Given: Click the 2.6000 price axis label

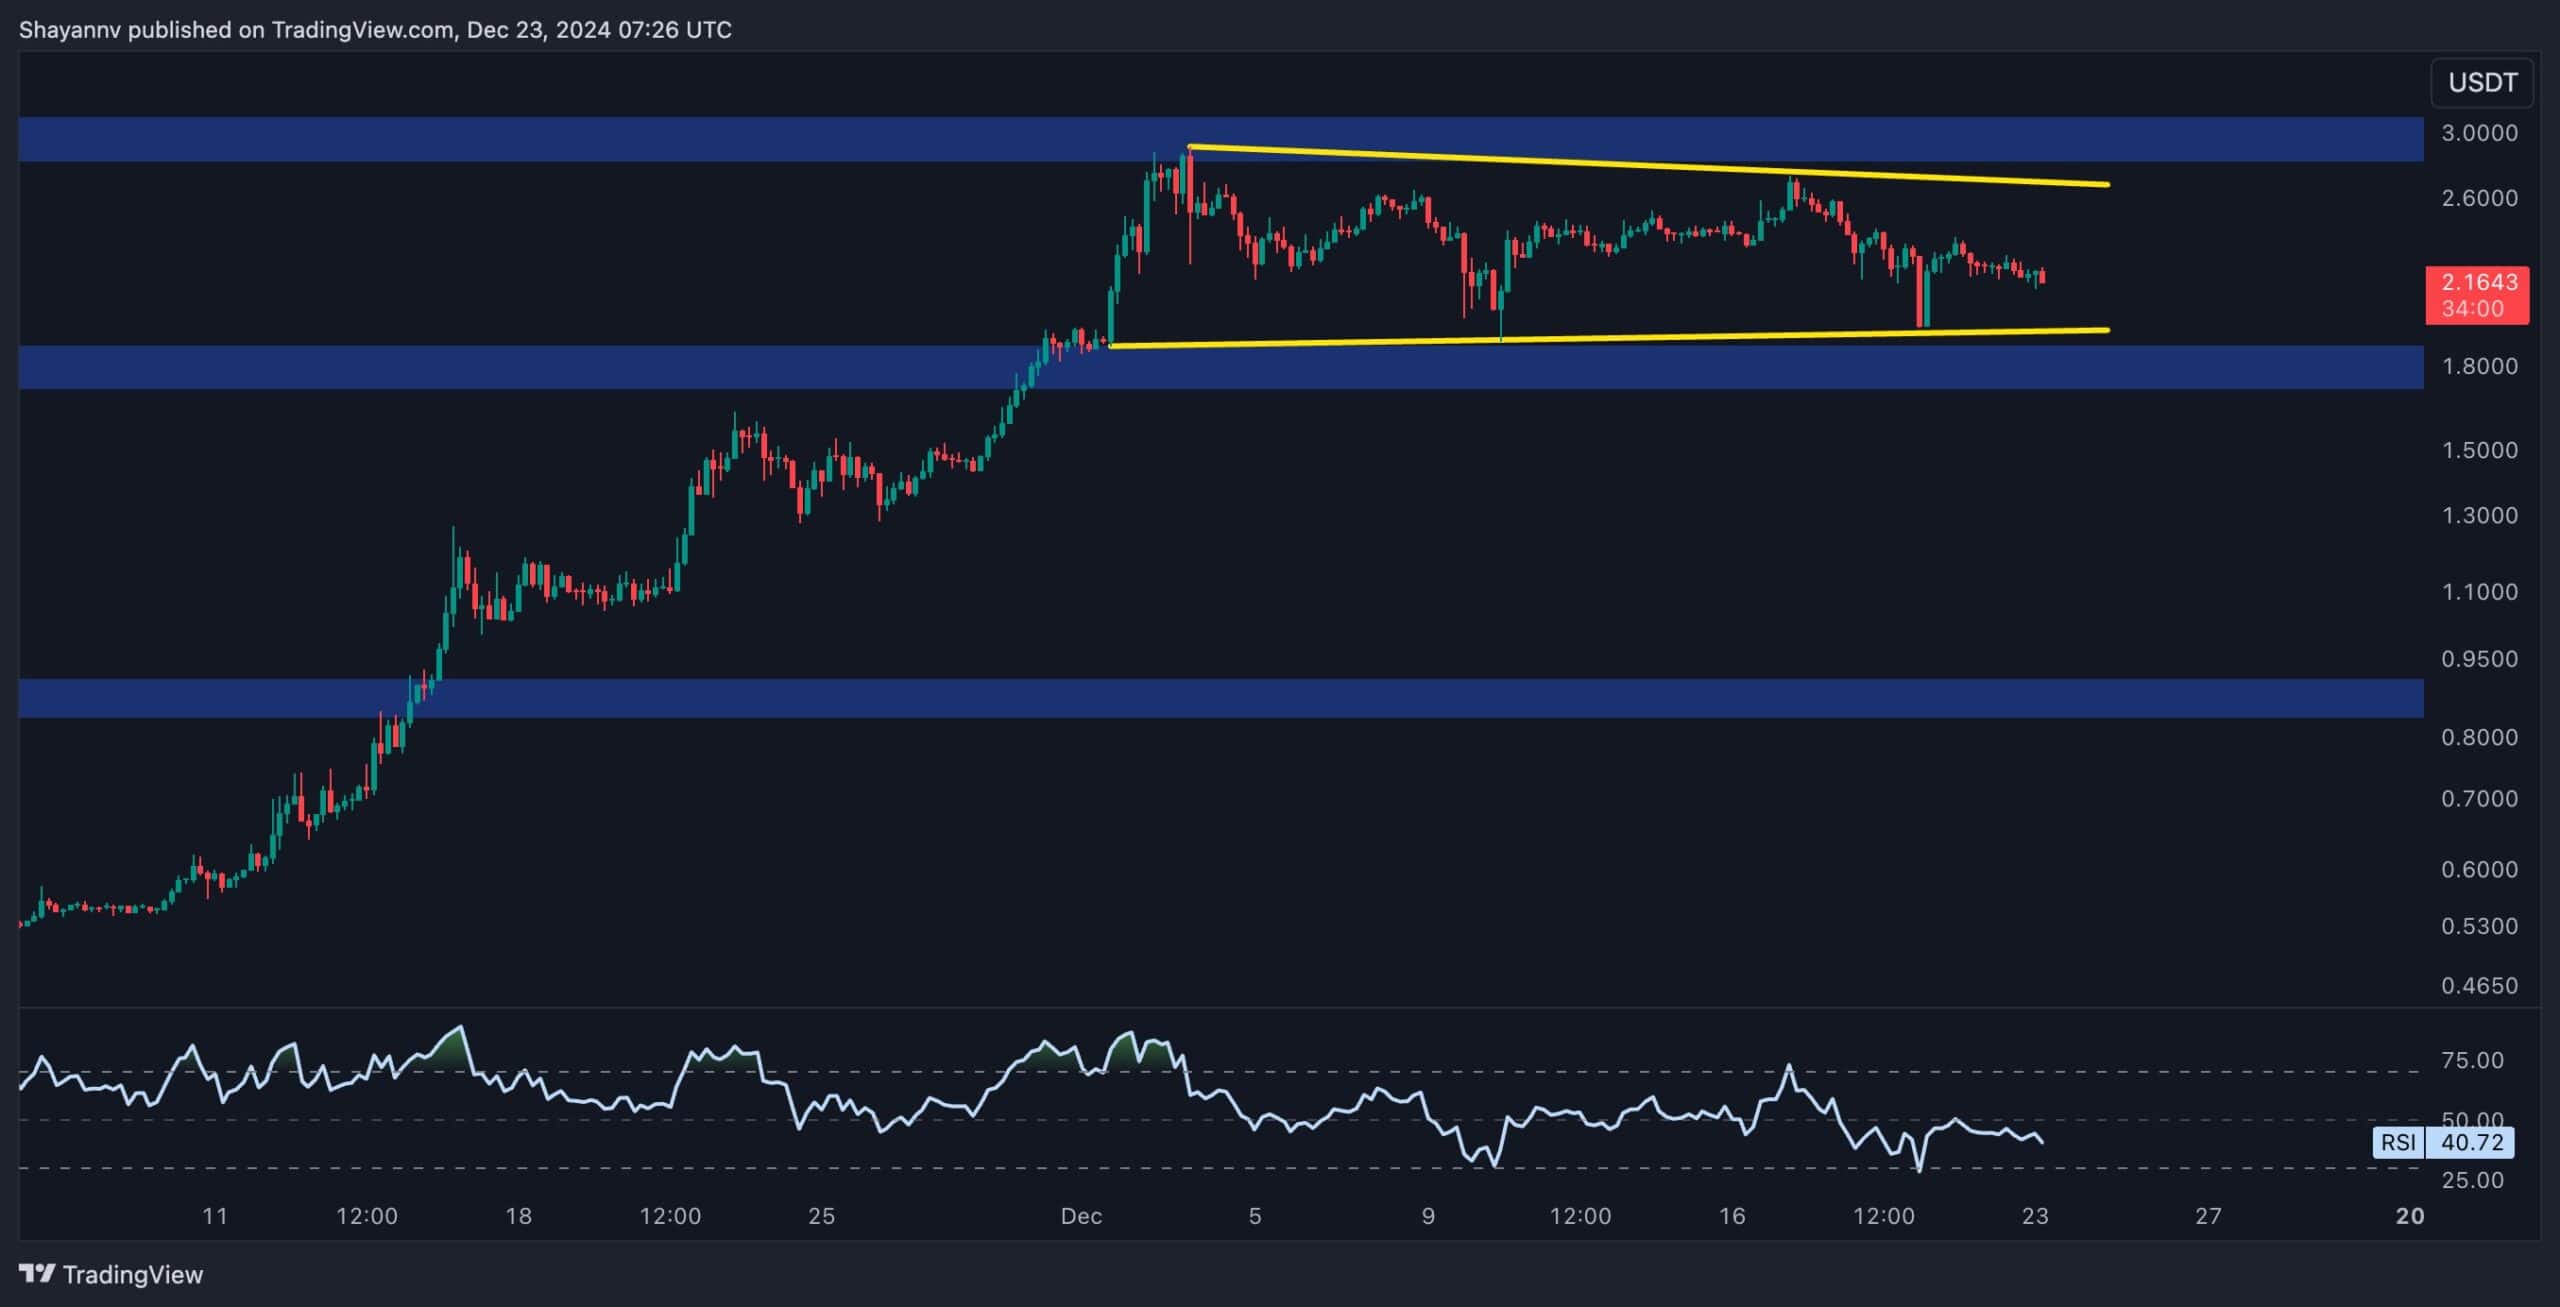Looking at the screenshot, I should [x=2479, y=198].
